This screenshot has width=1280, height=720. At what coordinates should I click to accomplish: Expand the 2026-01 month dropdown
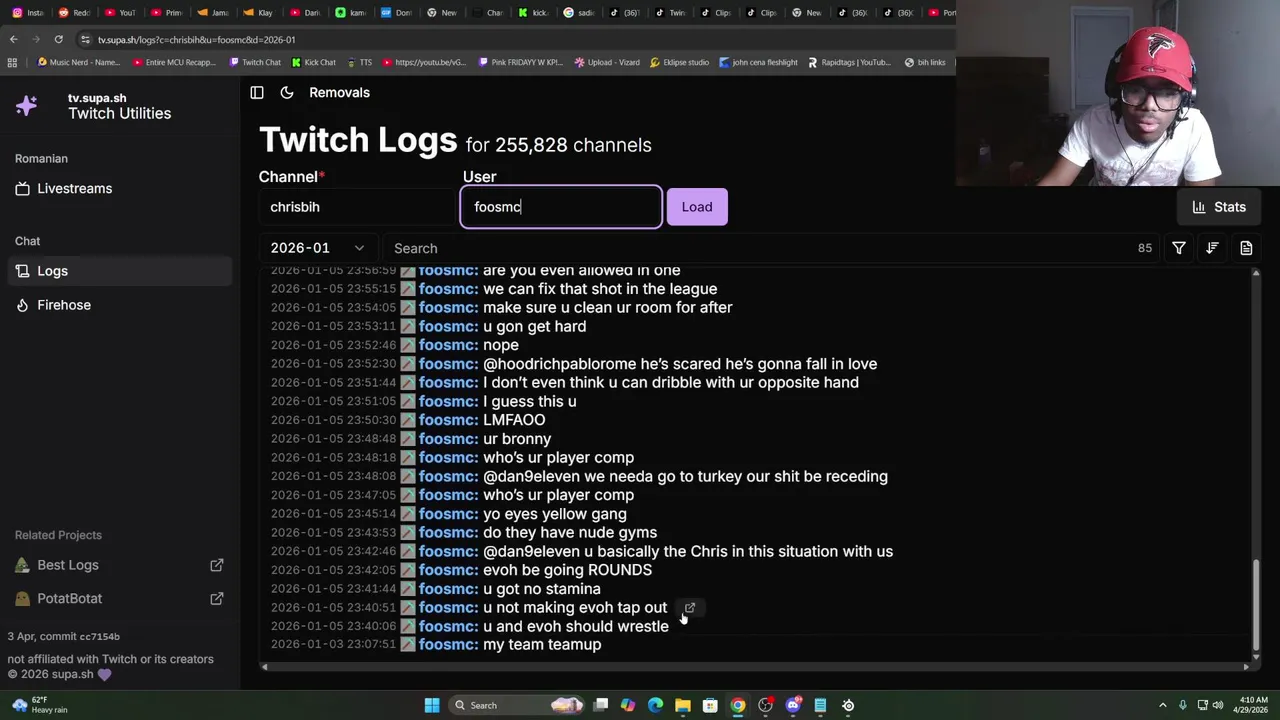(318, 248)
